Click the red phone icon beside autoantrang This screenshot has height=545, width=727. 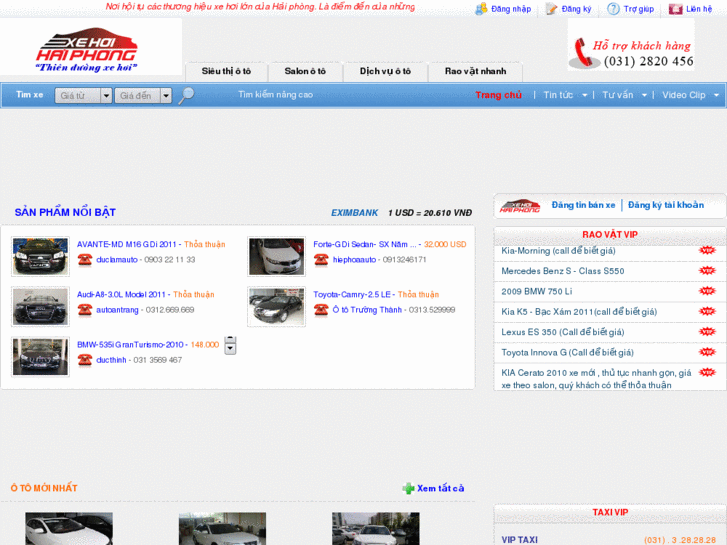(x=85, y=310)
